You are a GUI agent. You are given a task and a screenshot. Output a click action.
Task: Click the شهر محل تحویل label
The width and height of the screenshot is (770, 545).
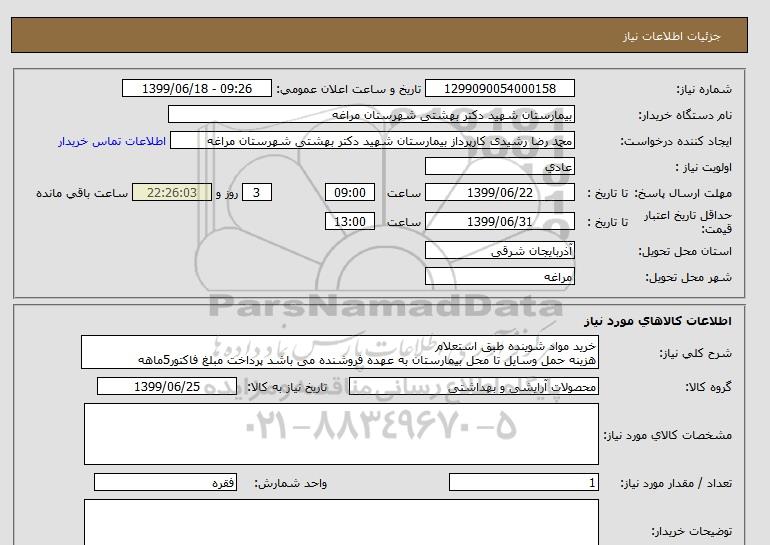tap(688, 277)
